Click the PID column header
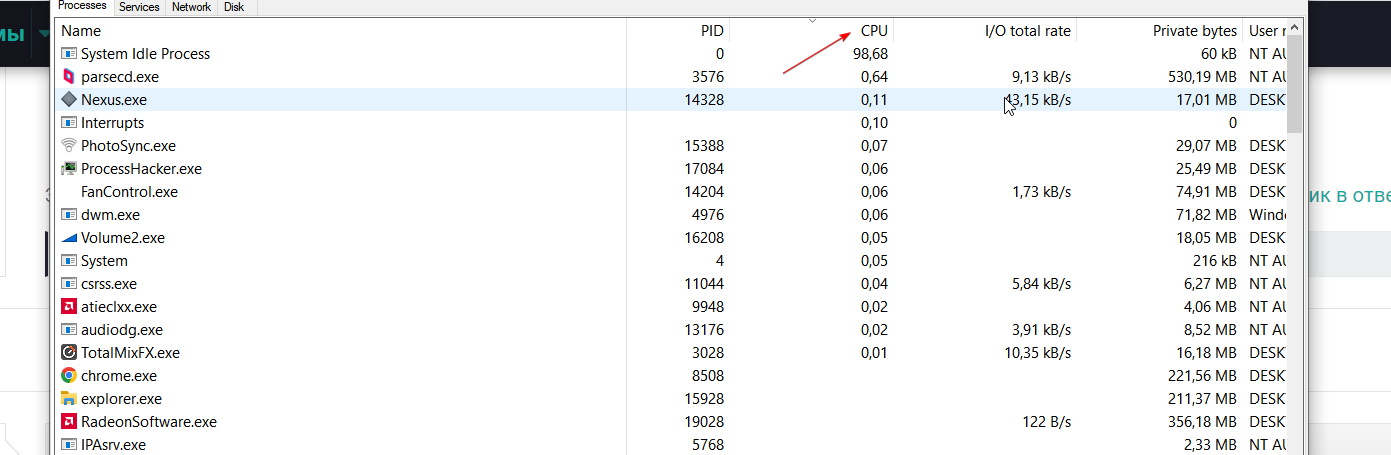Viewport: 1391px width, 455px height. point(711,31)
